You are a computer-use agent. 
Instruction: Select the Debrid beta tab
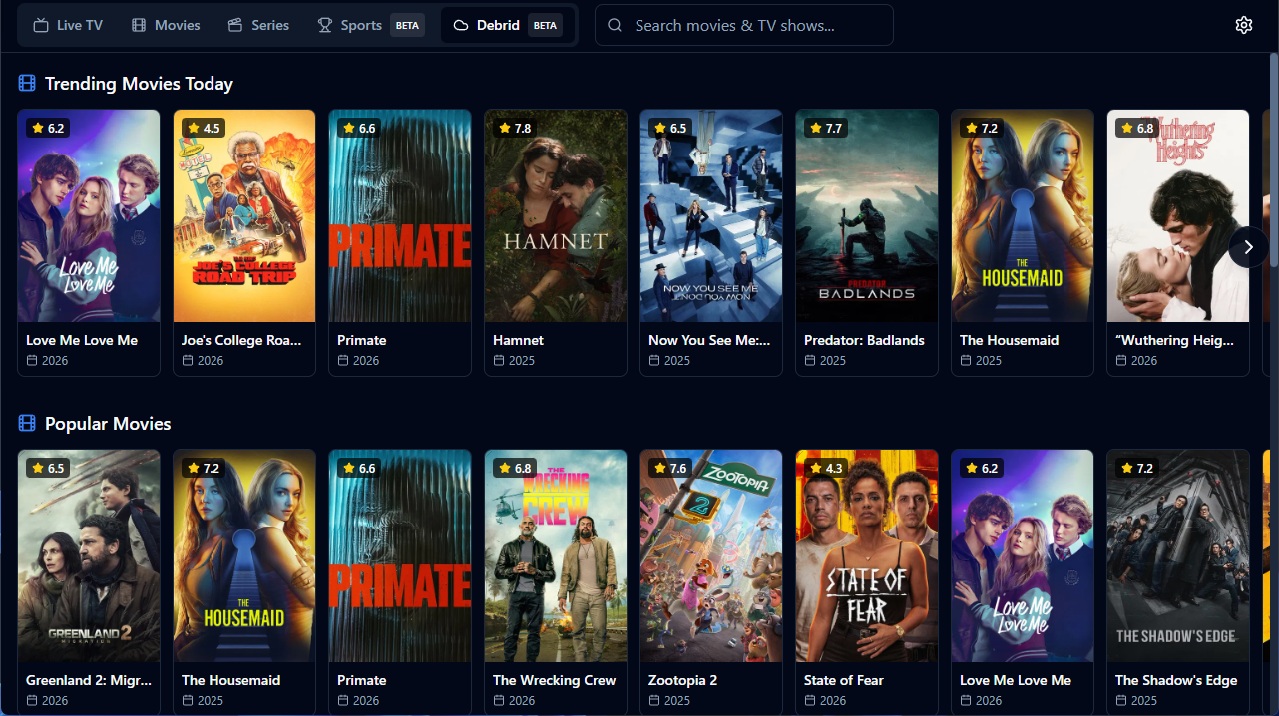[507, 25]
